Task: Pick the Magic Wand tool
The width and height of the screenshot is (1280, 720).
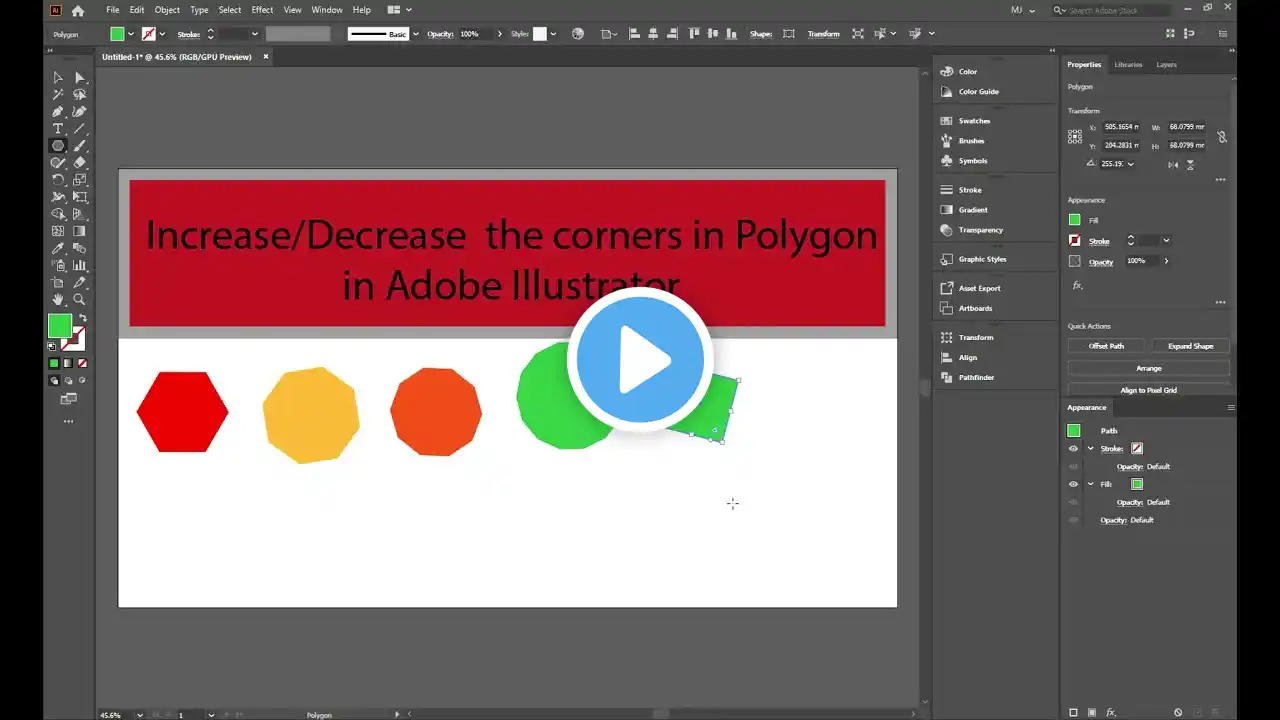Action: pyautogui.click(x=58, y=94)
